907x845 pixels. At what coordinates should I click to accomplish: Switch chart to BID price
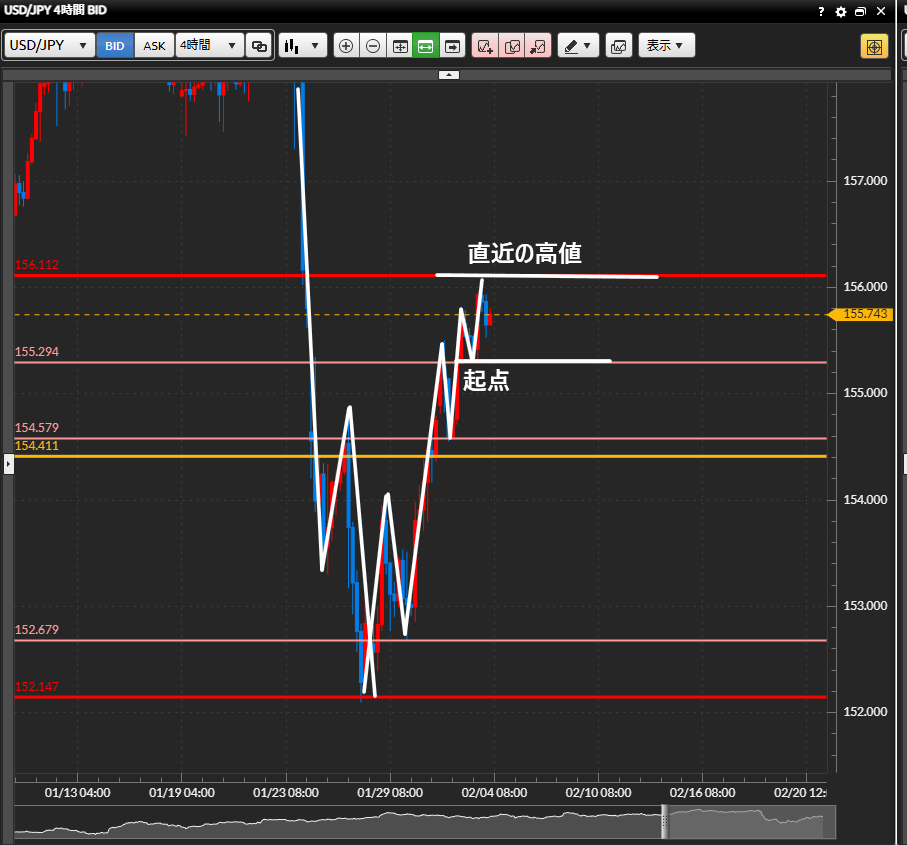click(x=115, y=46)
